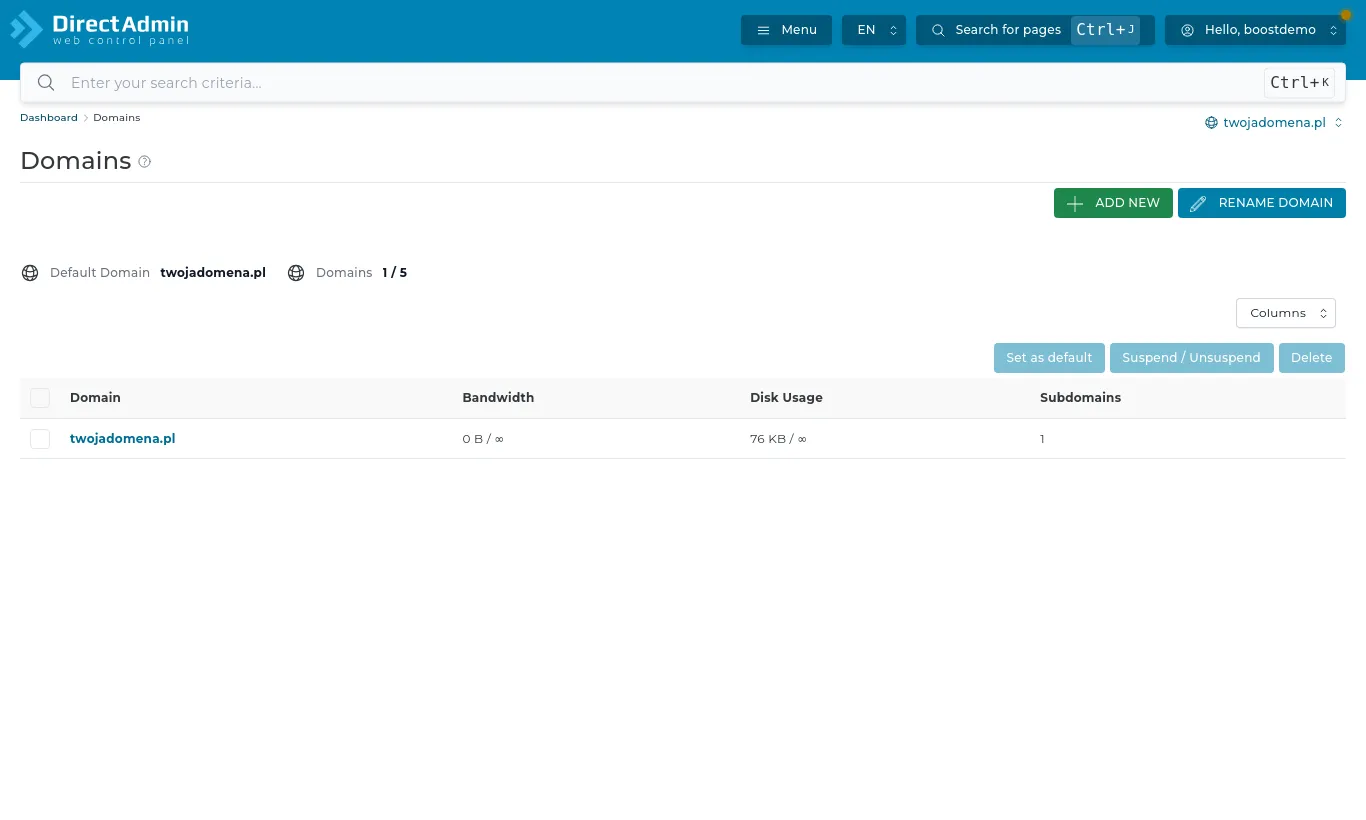Click the Domains page heading

(x=76, y=161)
